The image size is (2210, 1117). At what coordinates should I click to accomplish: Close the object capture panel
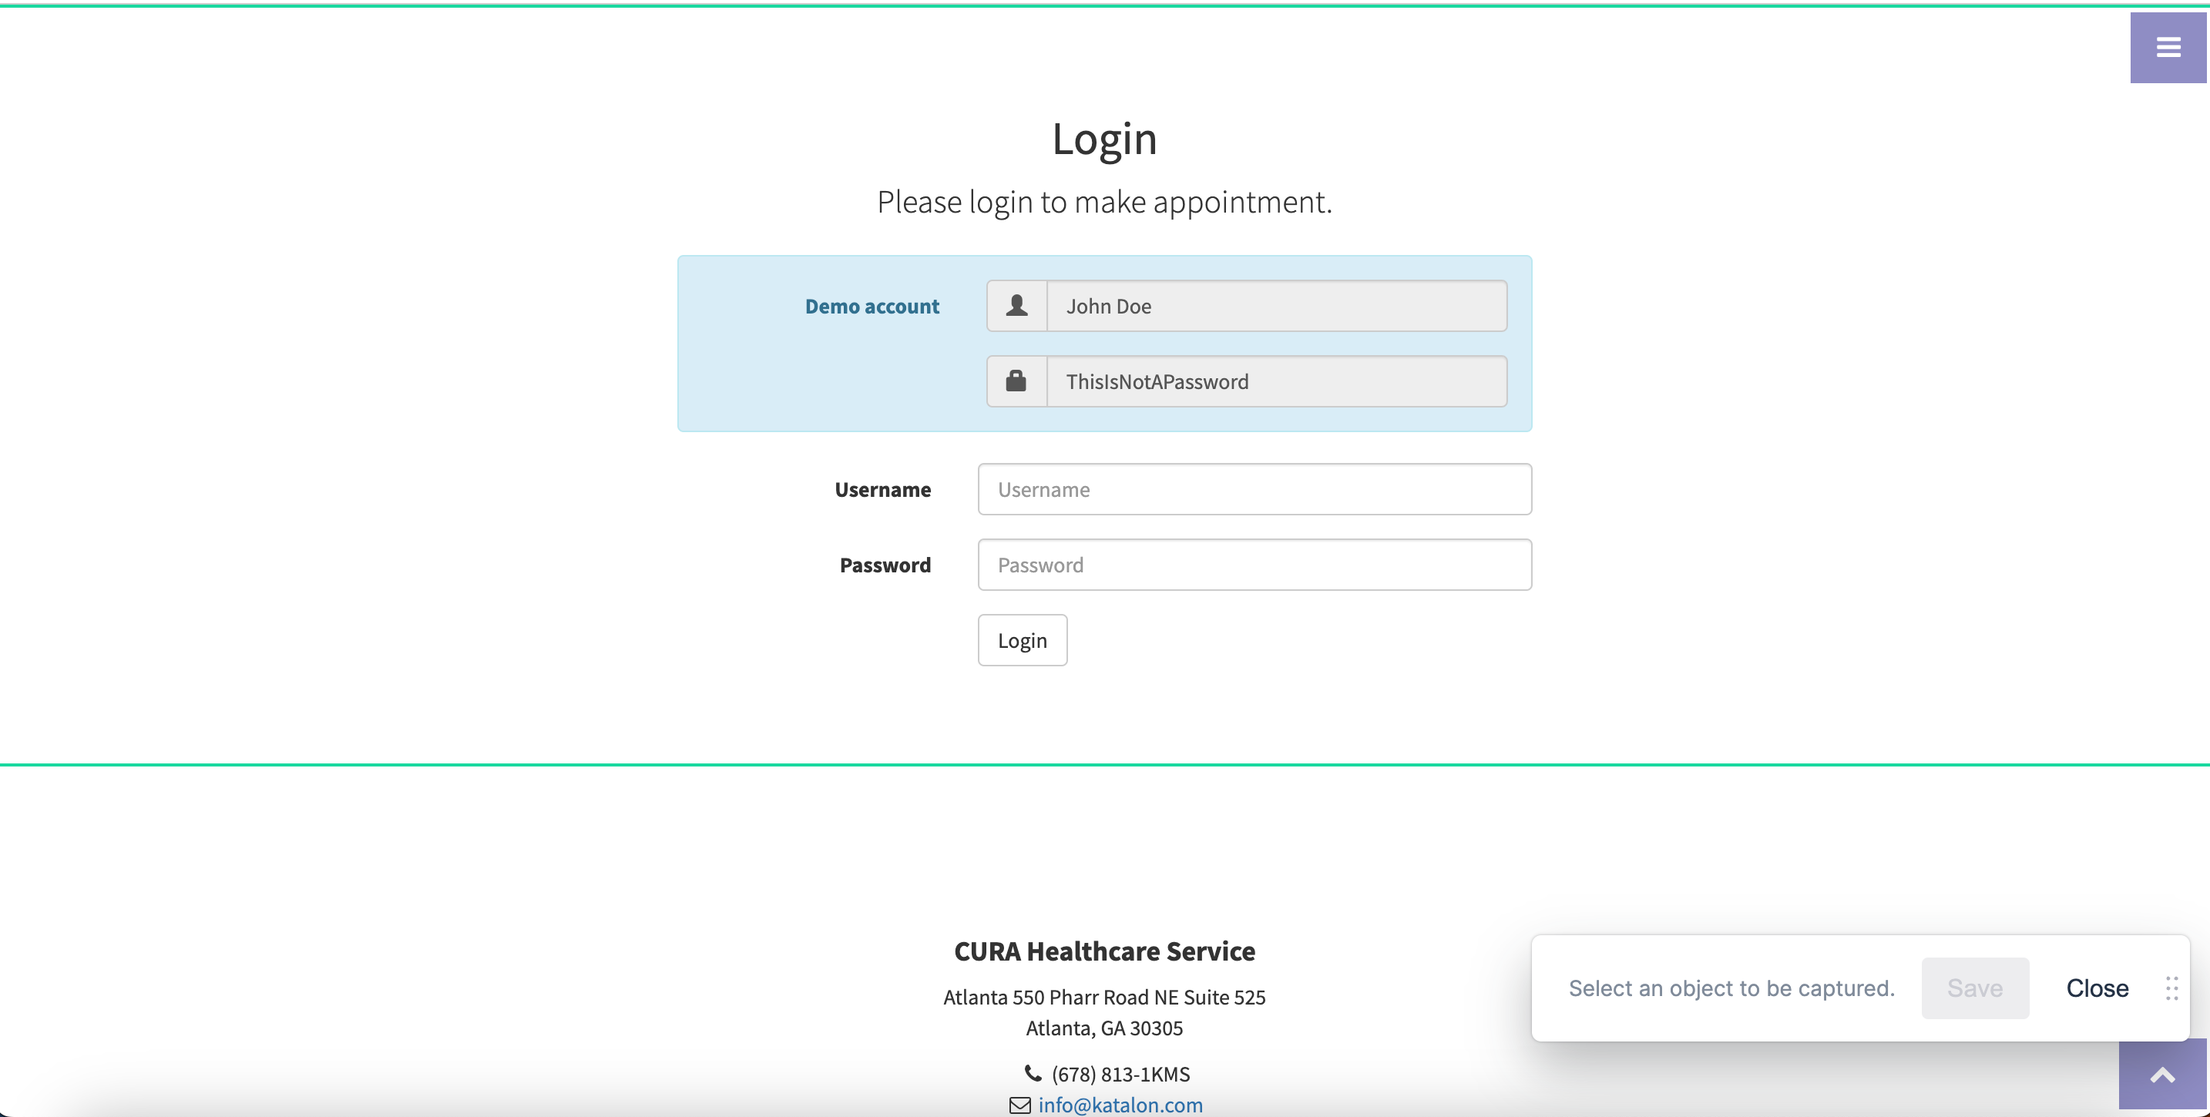click(x=2097, y=988)
